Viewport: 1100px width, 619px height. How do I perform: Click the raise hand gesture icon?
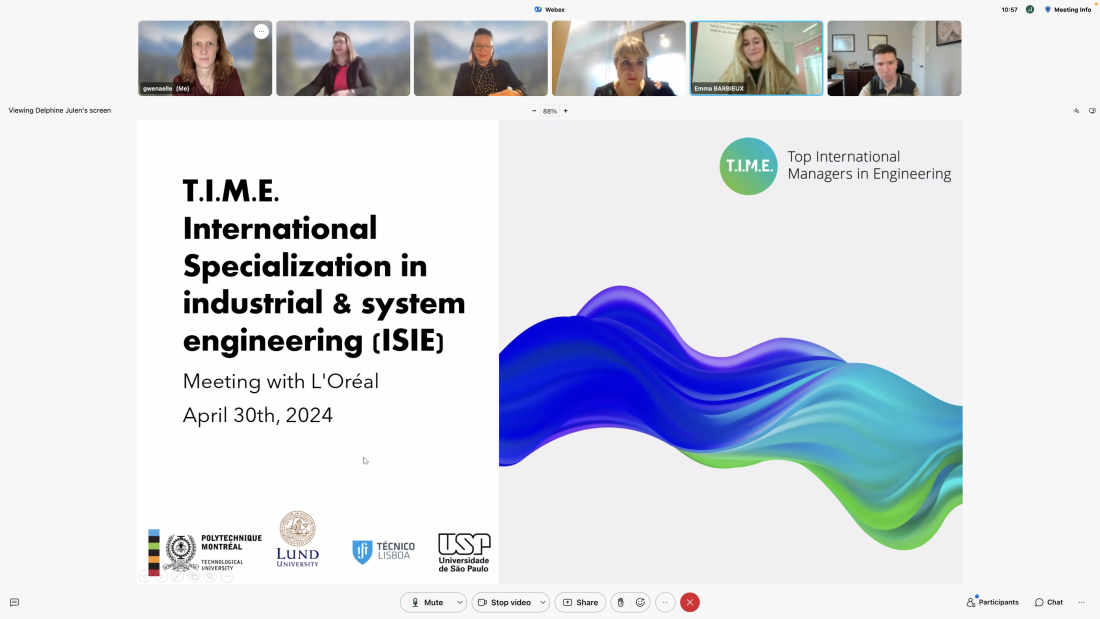coord(620,602)
